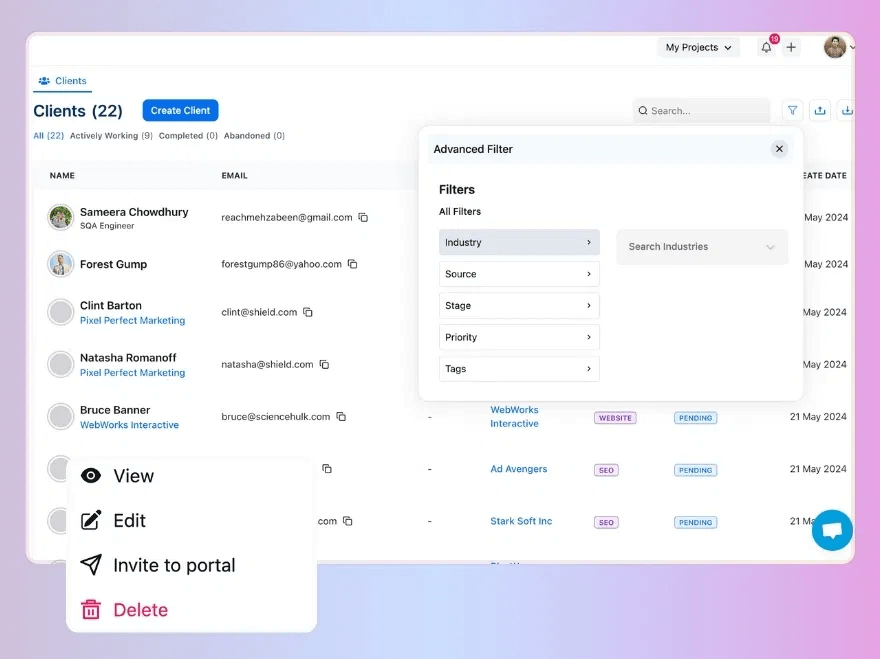
Task: Click the name Bruce Banner
Action: coord(115,410)
